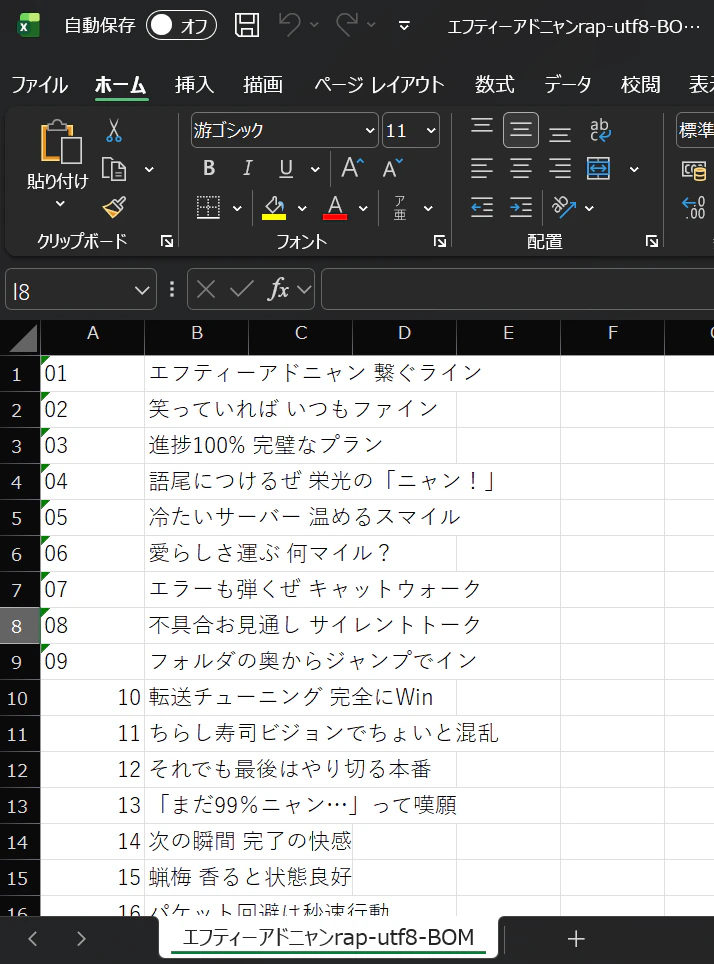This screenshot has width=714, height=964.
Task: Expand the 貼り付け options arrow
Action: coord(60,203)
